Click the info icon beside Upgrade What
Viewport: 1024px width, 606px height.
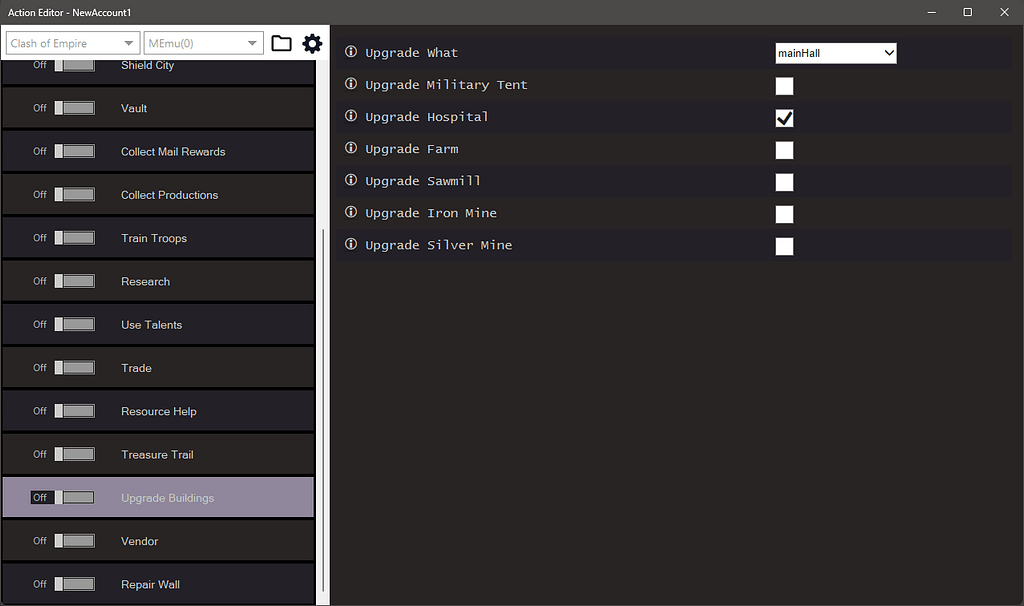click(x=350, y=52)
